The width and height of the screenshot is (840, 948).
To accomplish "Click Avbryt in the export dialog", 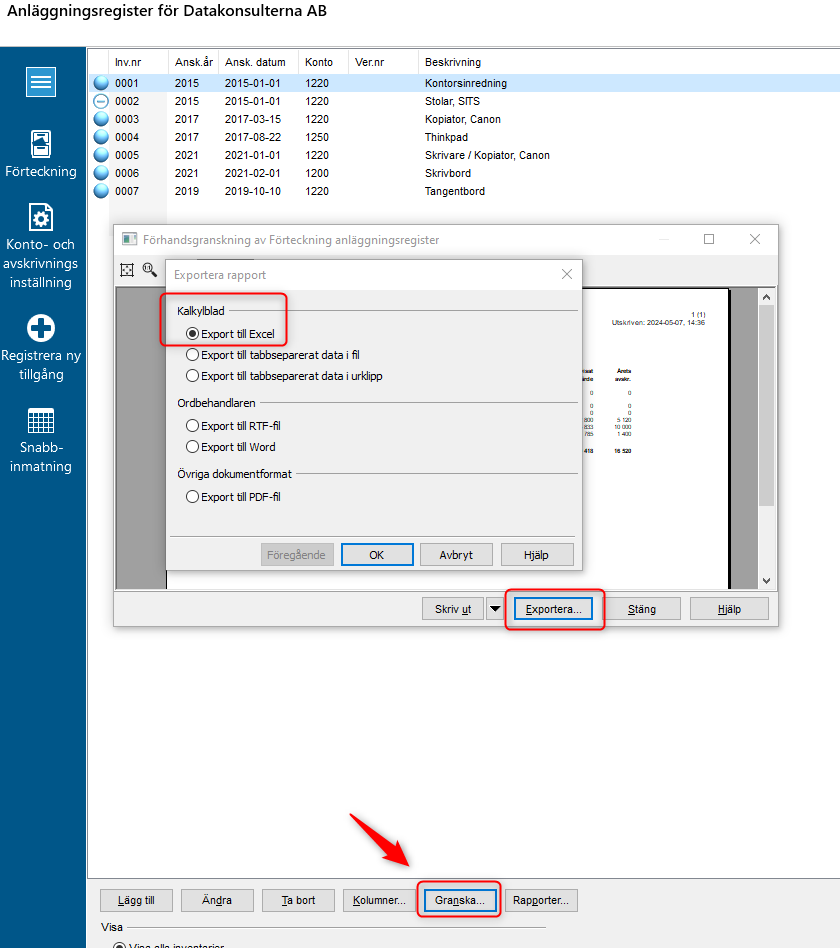I will tap(456, 555).
